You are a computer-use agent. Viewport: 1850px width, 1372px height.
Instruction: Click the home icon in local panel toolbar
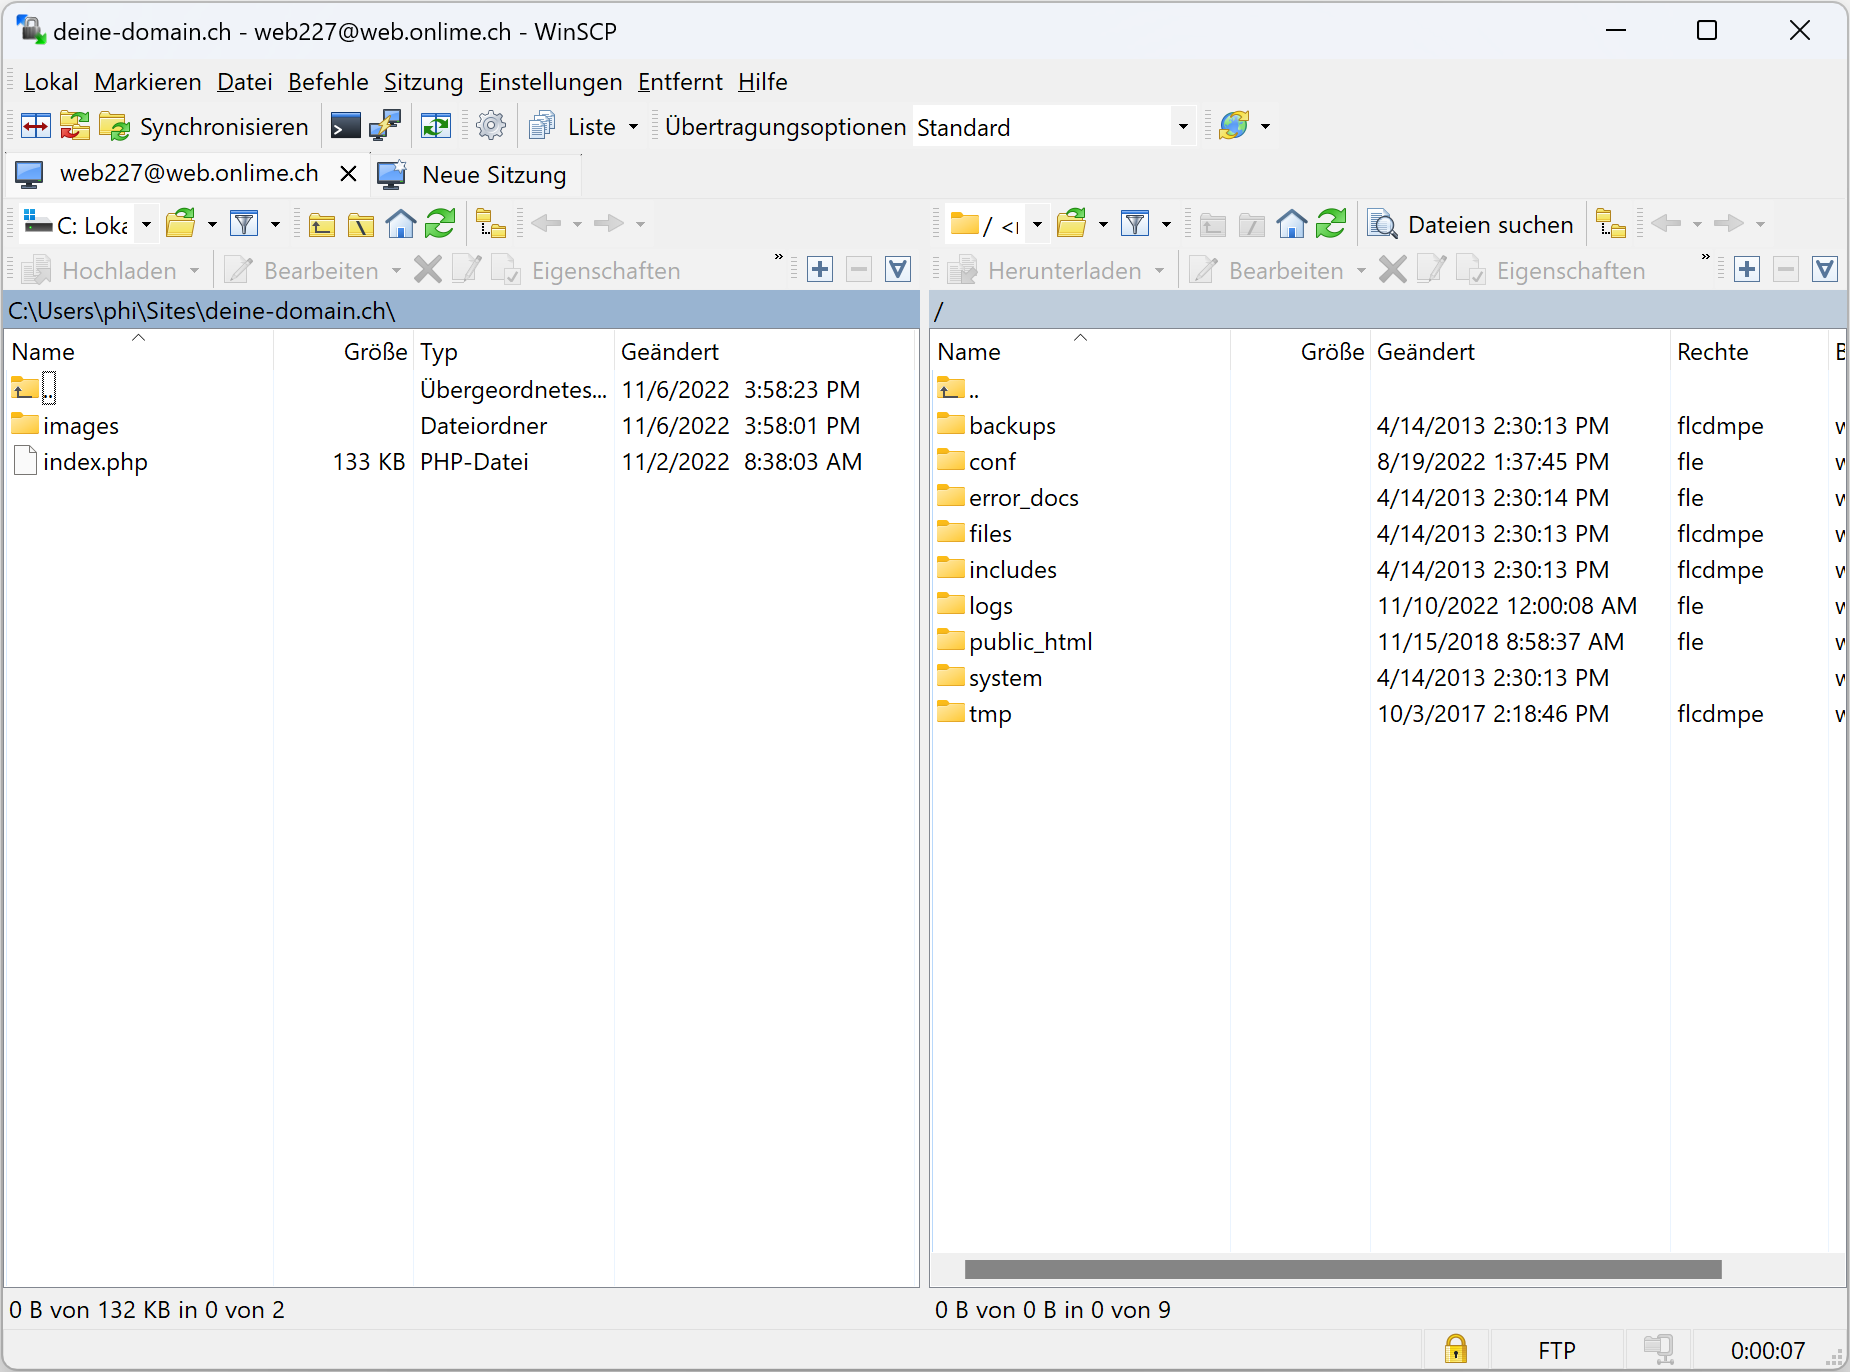tap(401, 223)
